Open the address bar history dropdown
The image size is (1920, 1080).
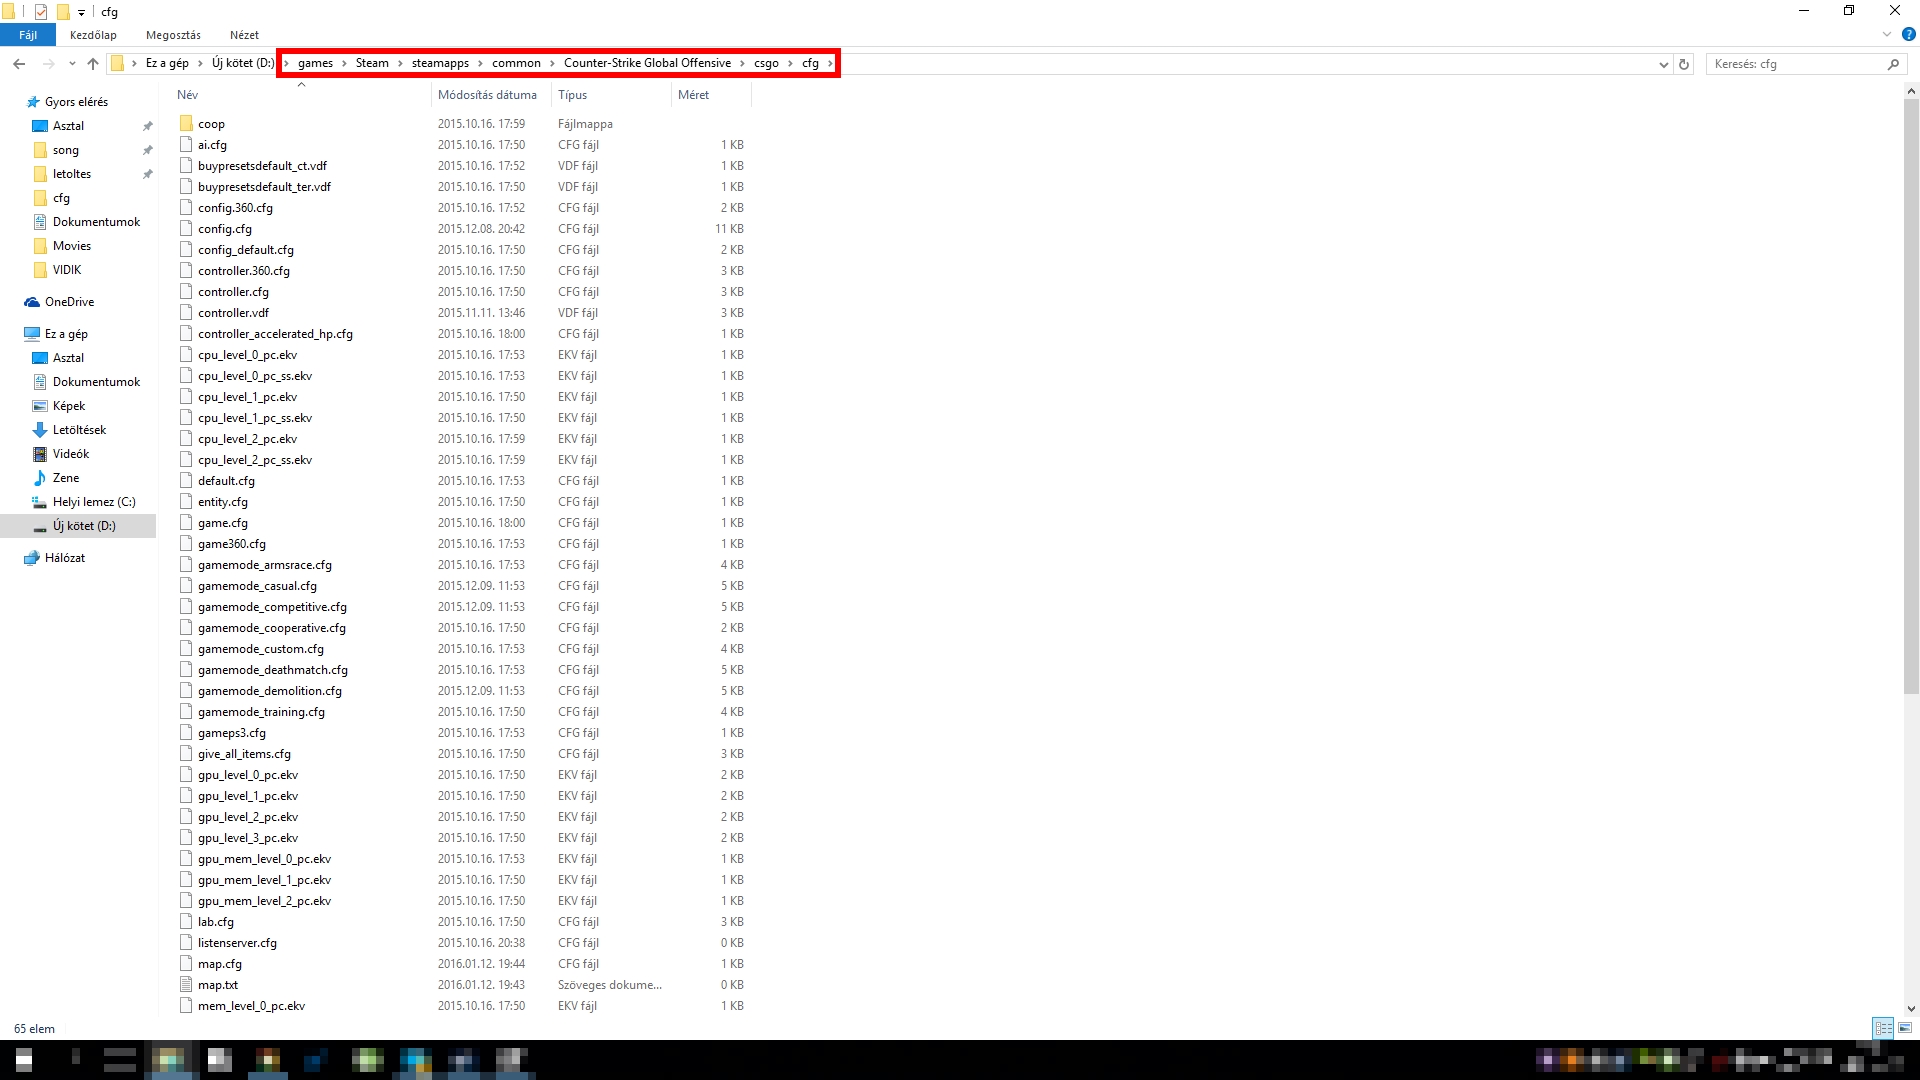[x=1663, y=64]
